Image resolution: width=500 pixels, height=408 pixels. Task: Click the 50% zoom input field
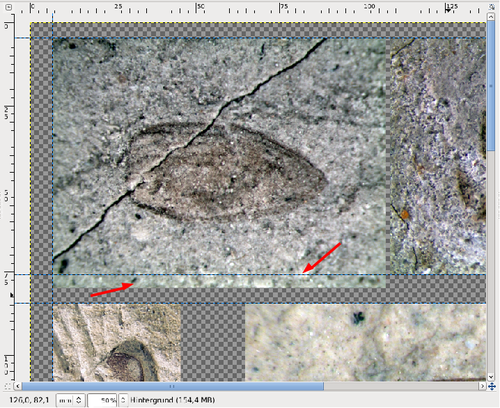(102, 400)
